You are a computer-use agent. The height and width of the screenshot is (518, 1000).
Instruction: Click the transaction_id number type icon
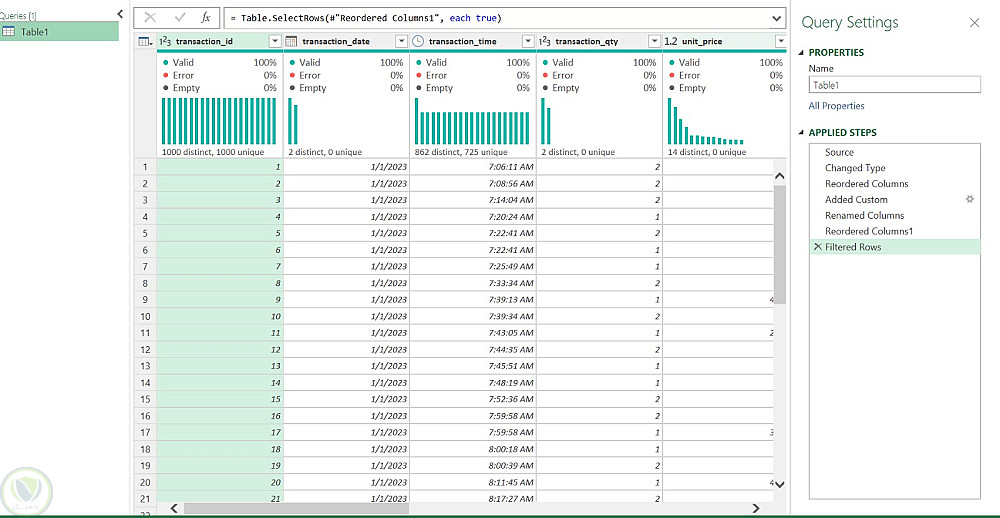coord(166,41)
